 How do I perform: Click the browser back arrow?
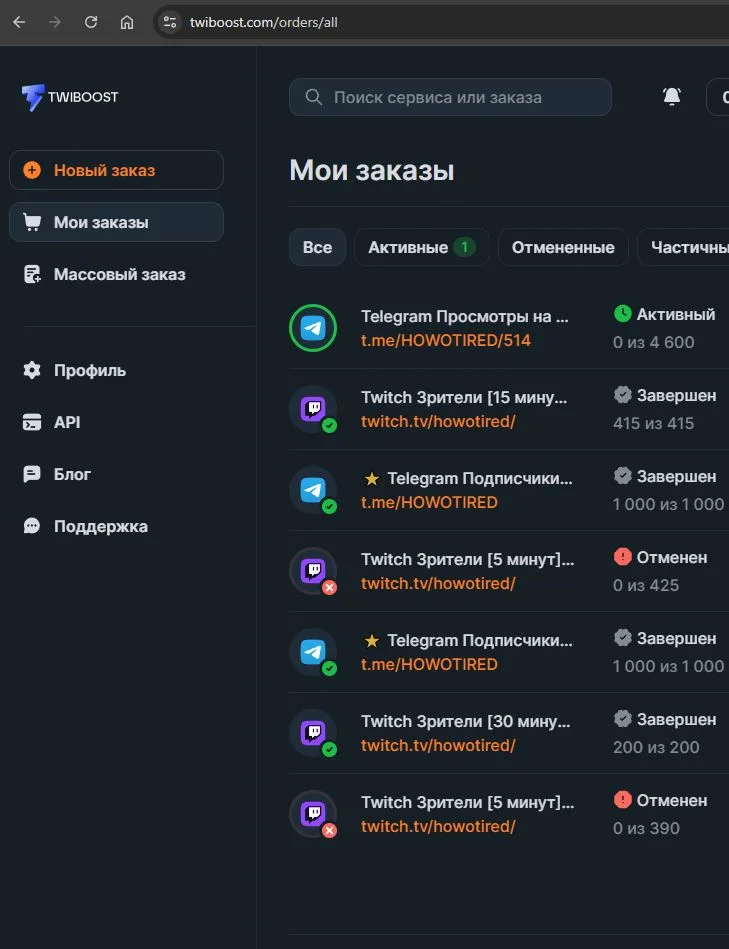[19, 22]
